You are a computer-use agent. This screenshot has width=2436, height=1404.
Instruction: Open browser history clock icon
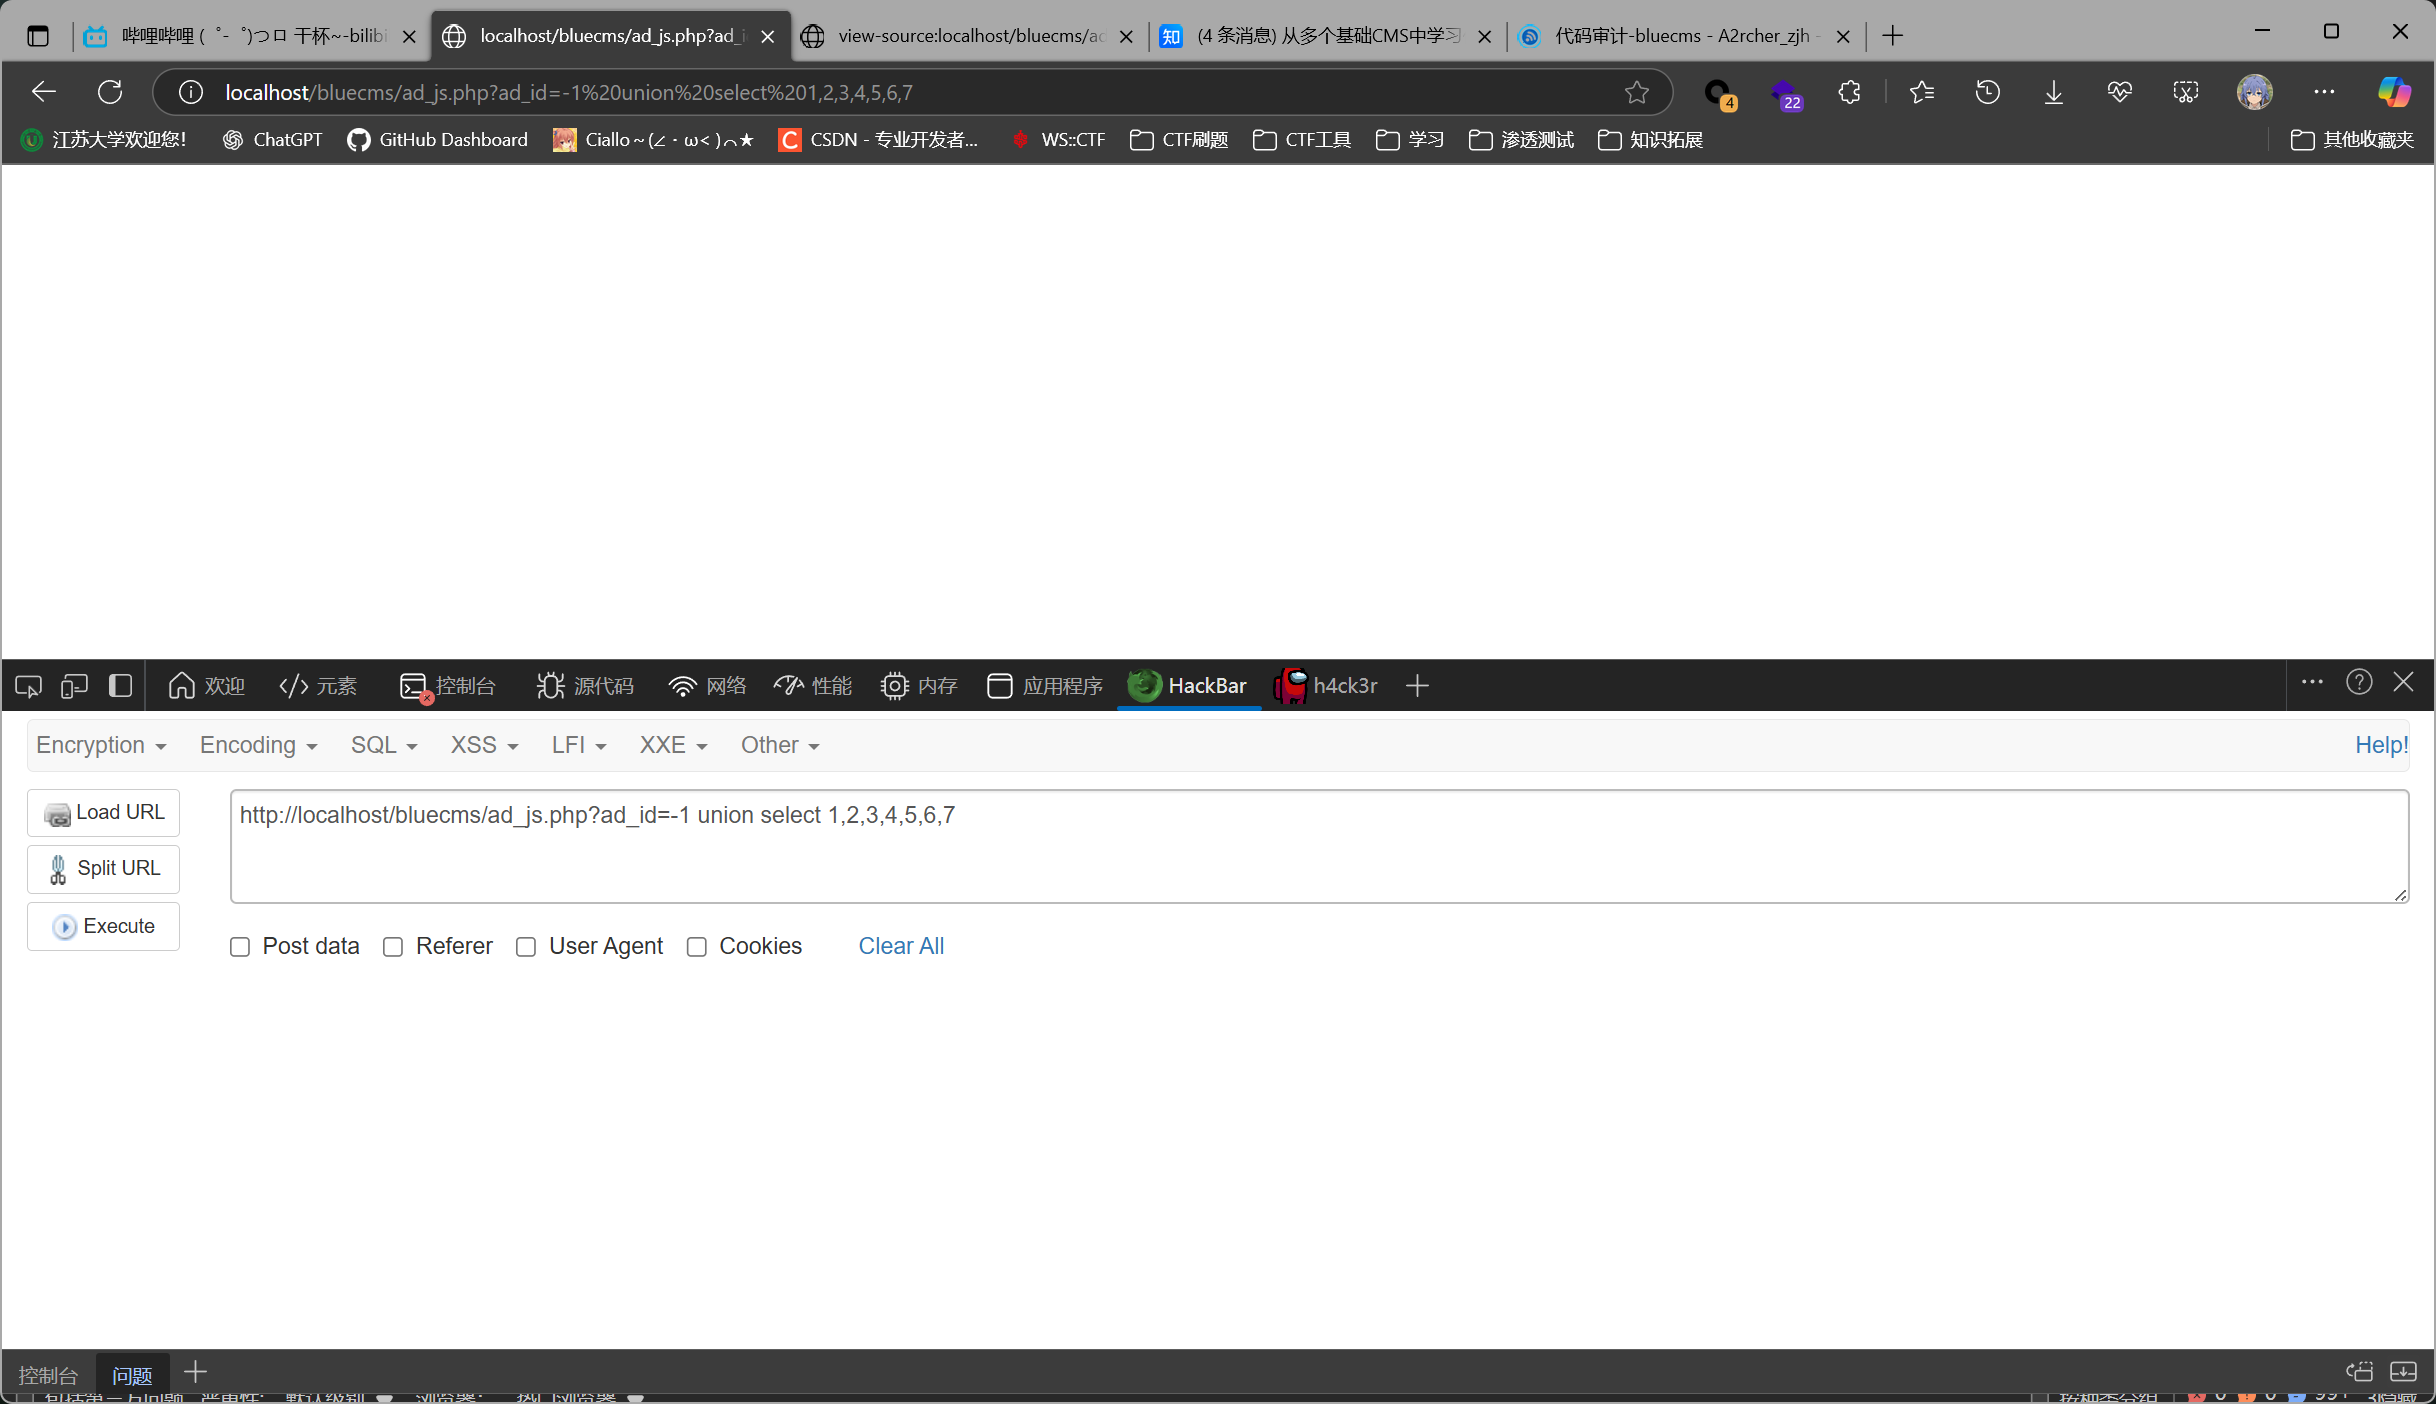pos(1987,92)
